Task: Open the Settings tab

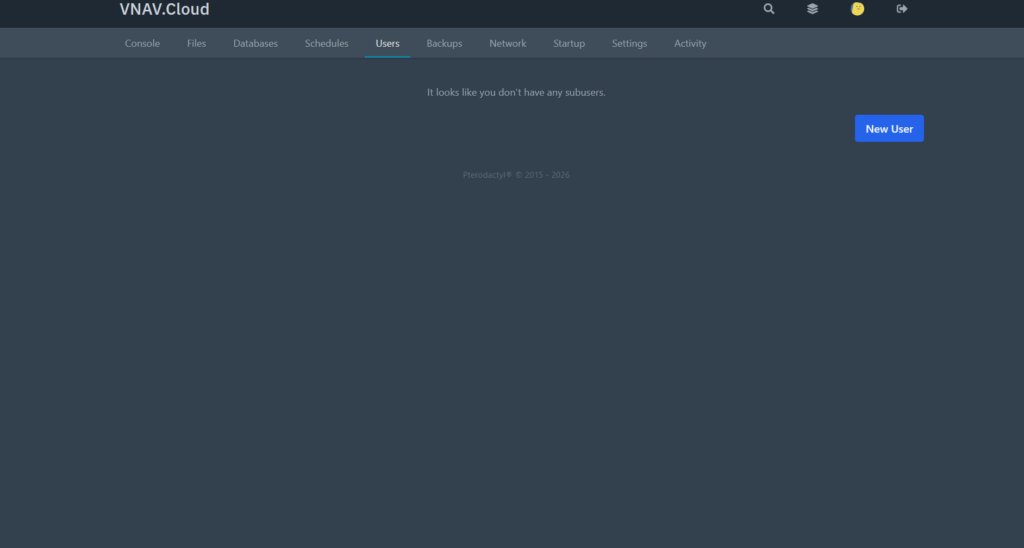Action: [x=629, y=43]
